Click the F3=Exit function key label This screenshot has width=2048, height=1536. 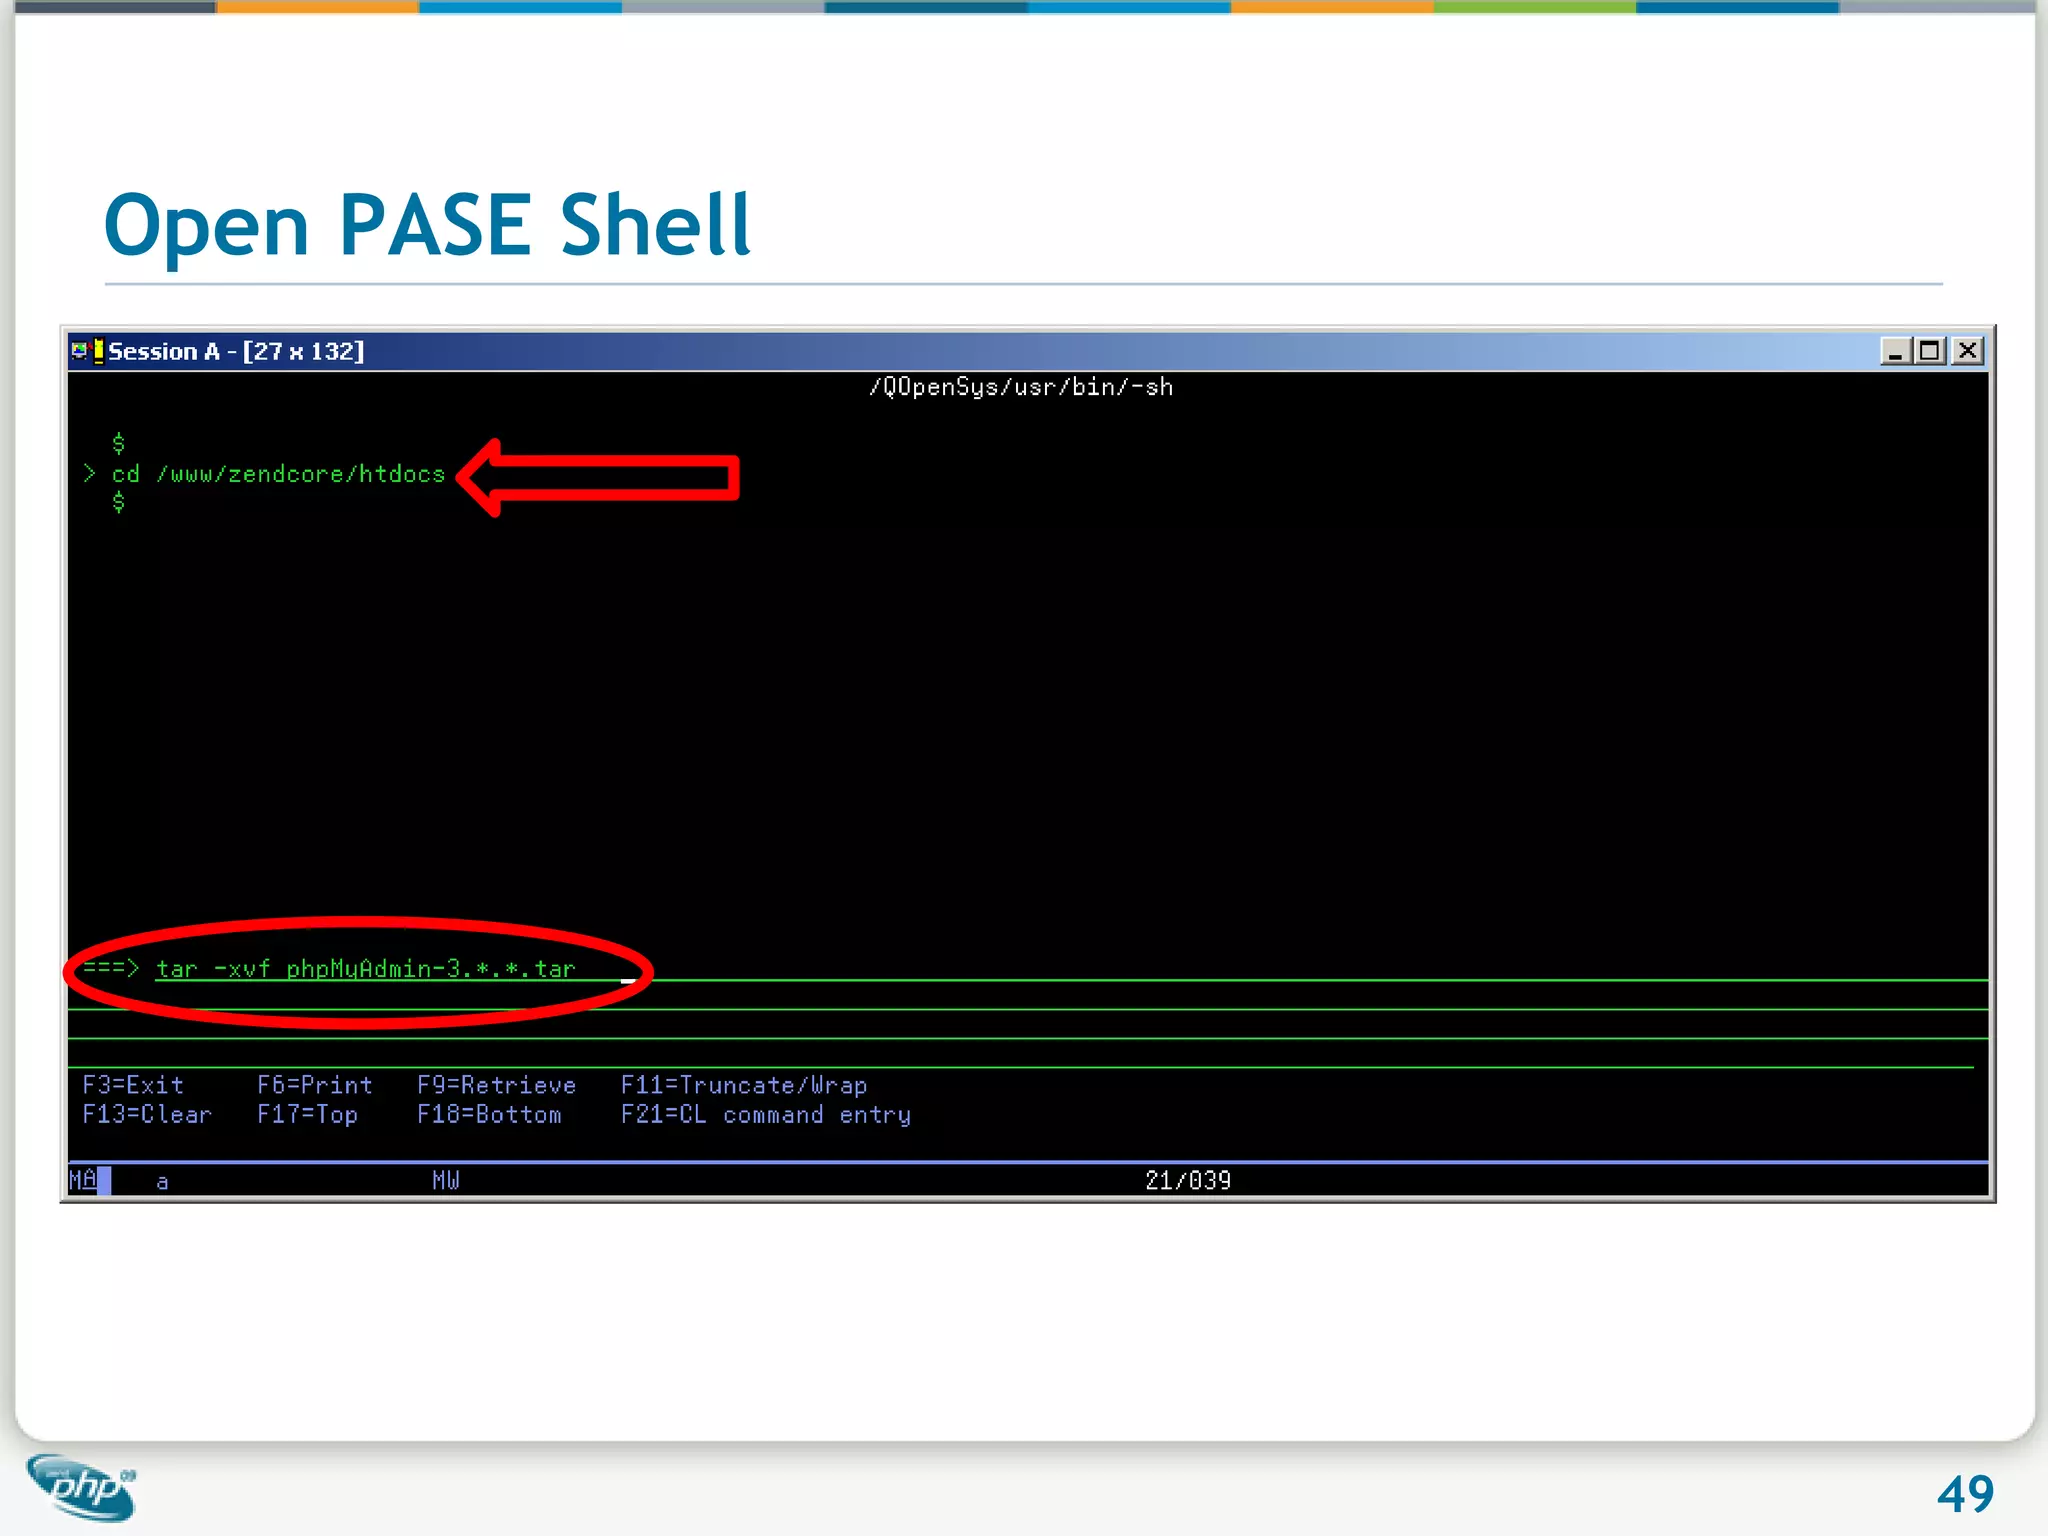133,1085
